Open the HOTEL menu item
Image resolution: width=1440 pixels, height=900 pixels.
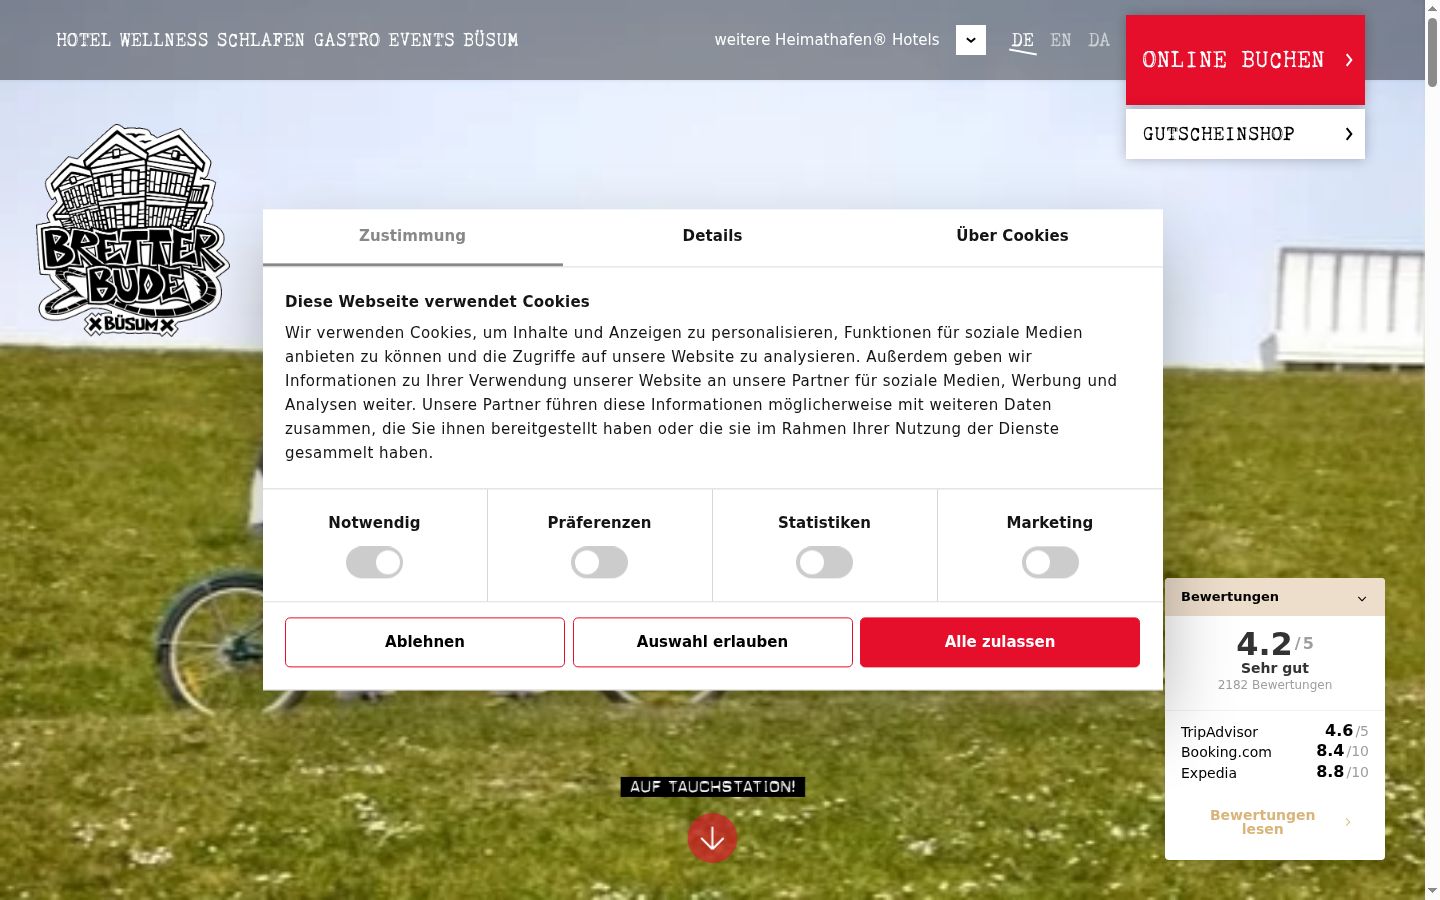point(82,40)
